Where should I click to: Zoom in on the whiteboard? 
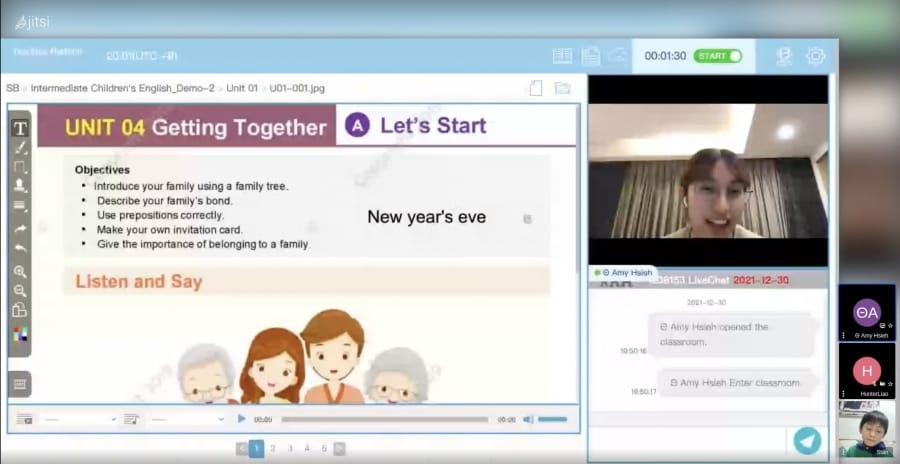tap(20, 272)
